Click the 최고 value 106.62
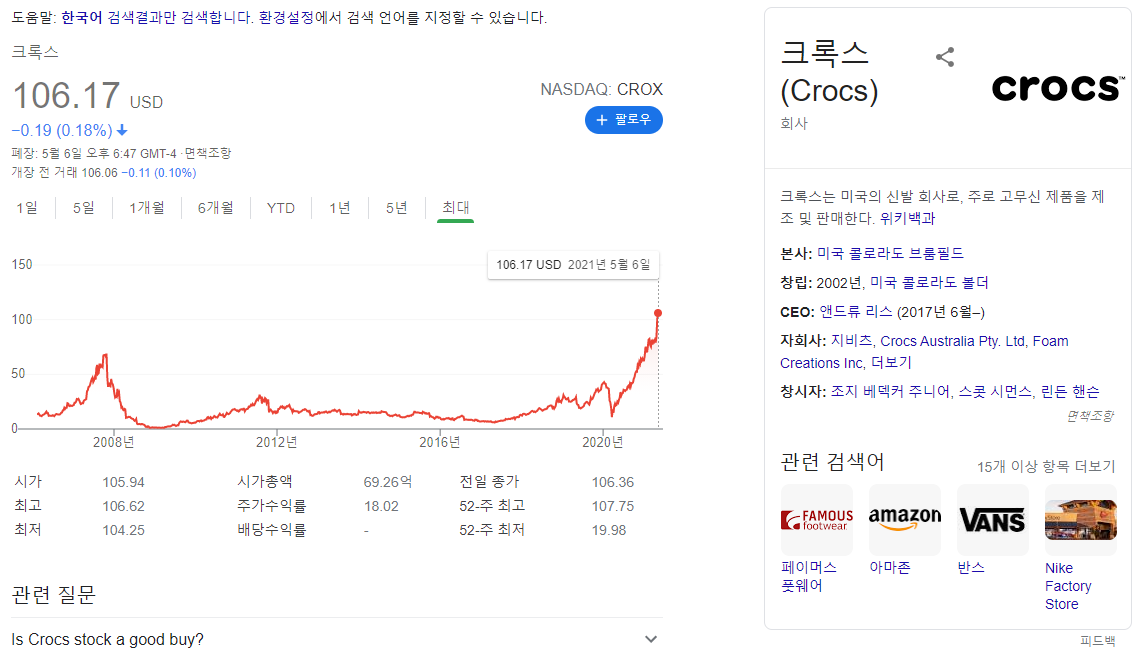 point(123,506)
